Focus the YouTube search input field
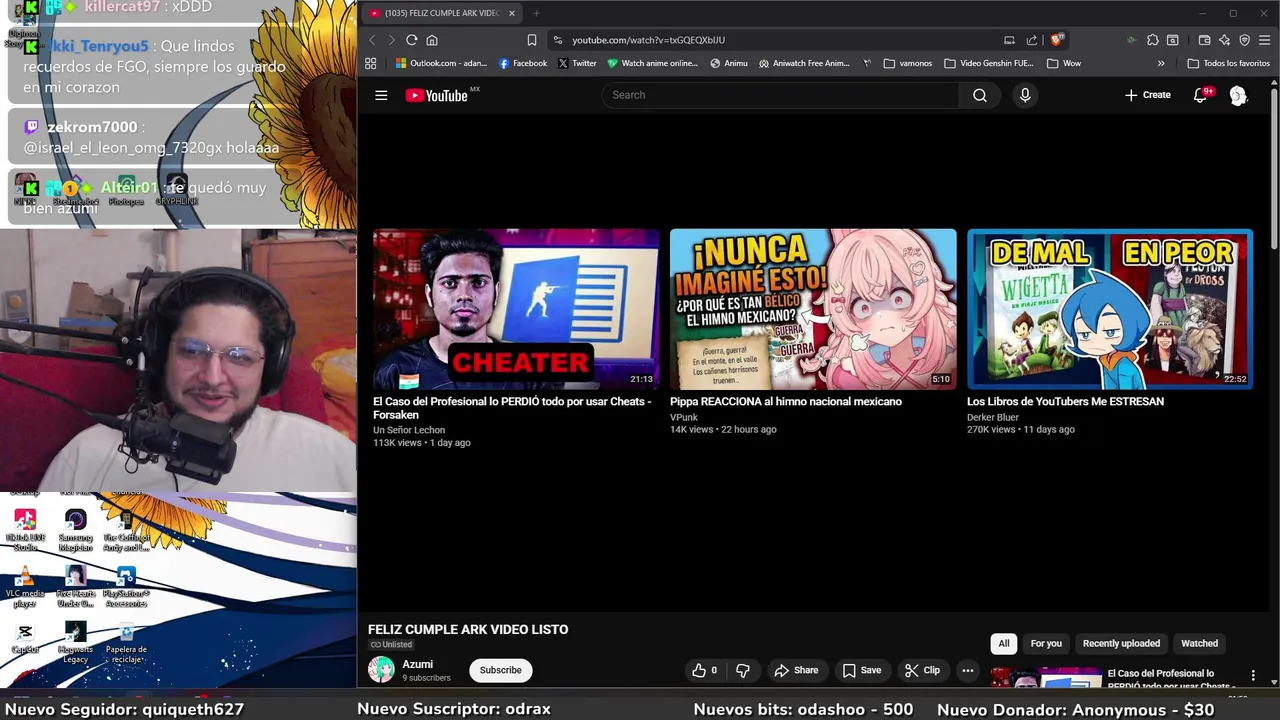Image resolution: width=1280 pixels, height=720 pixels. tap(780, 95)
